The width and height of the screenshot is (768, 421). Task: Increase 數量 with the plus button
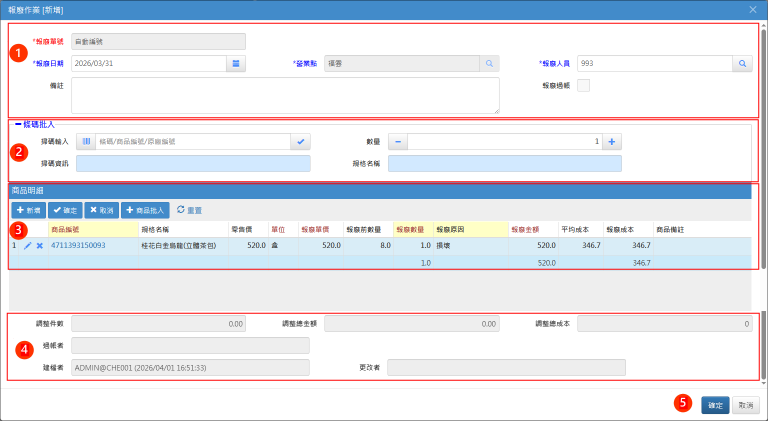click(612, 142)
